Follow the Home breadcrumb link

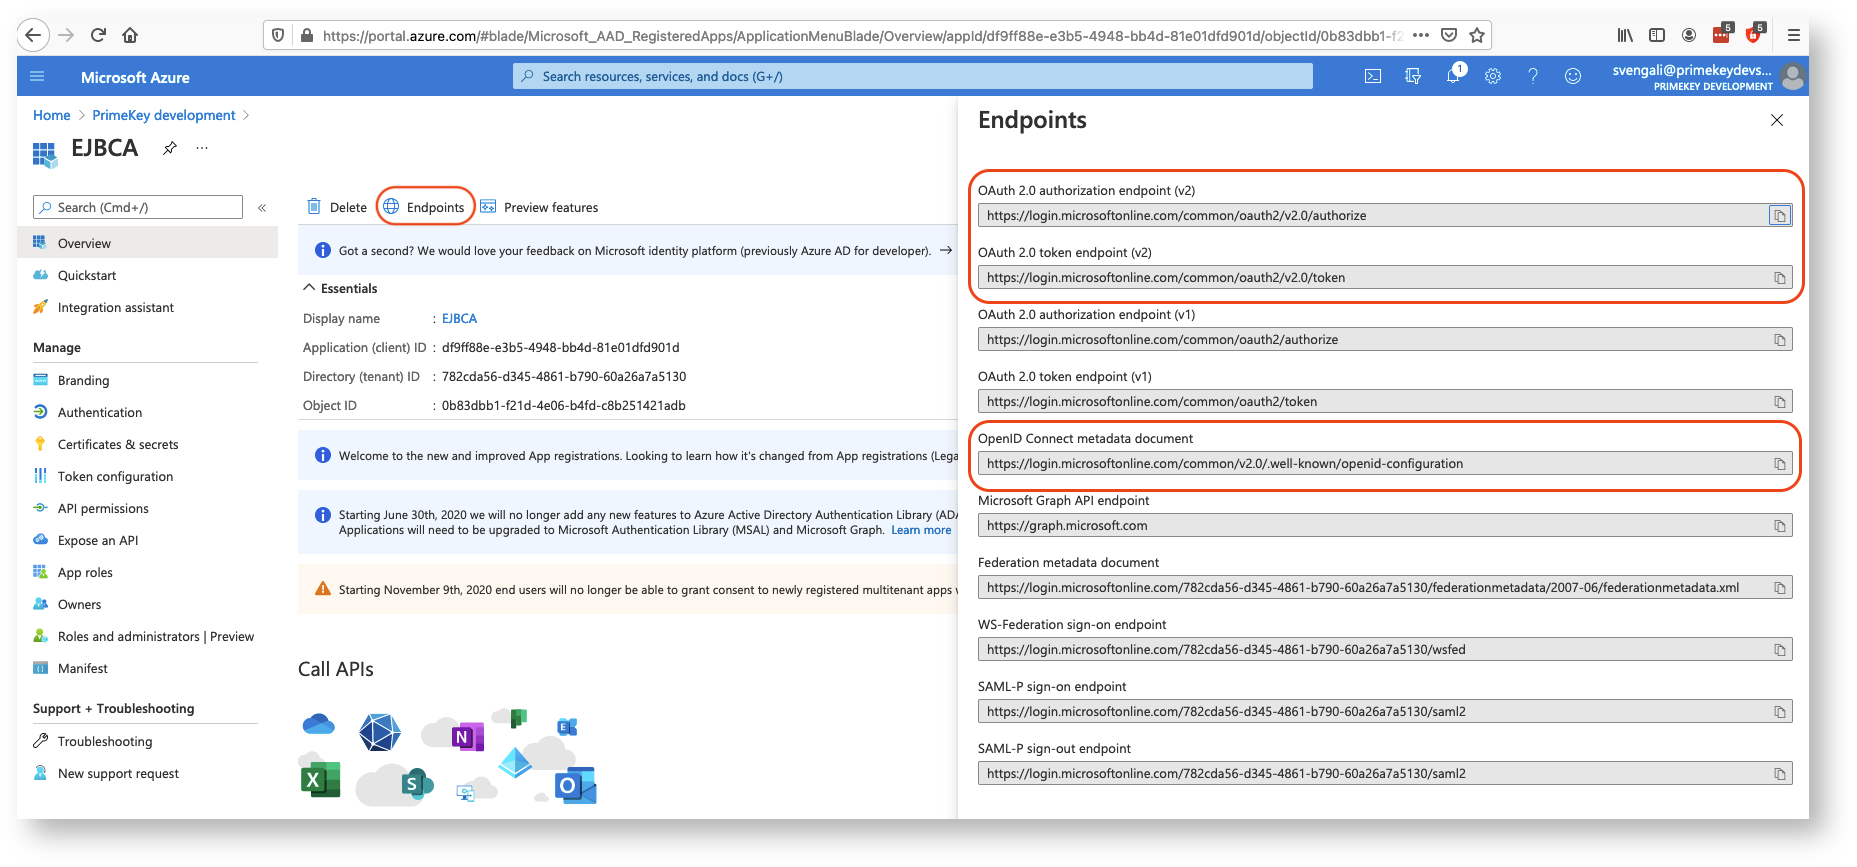(51, 115)
